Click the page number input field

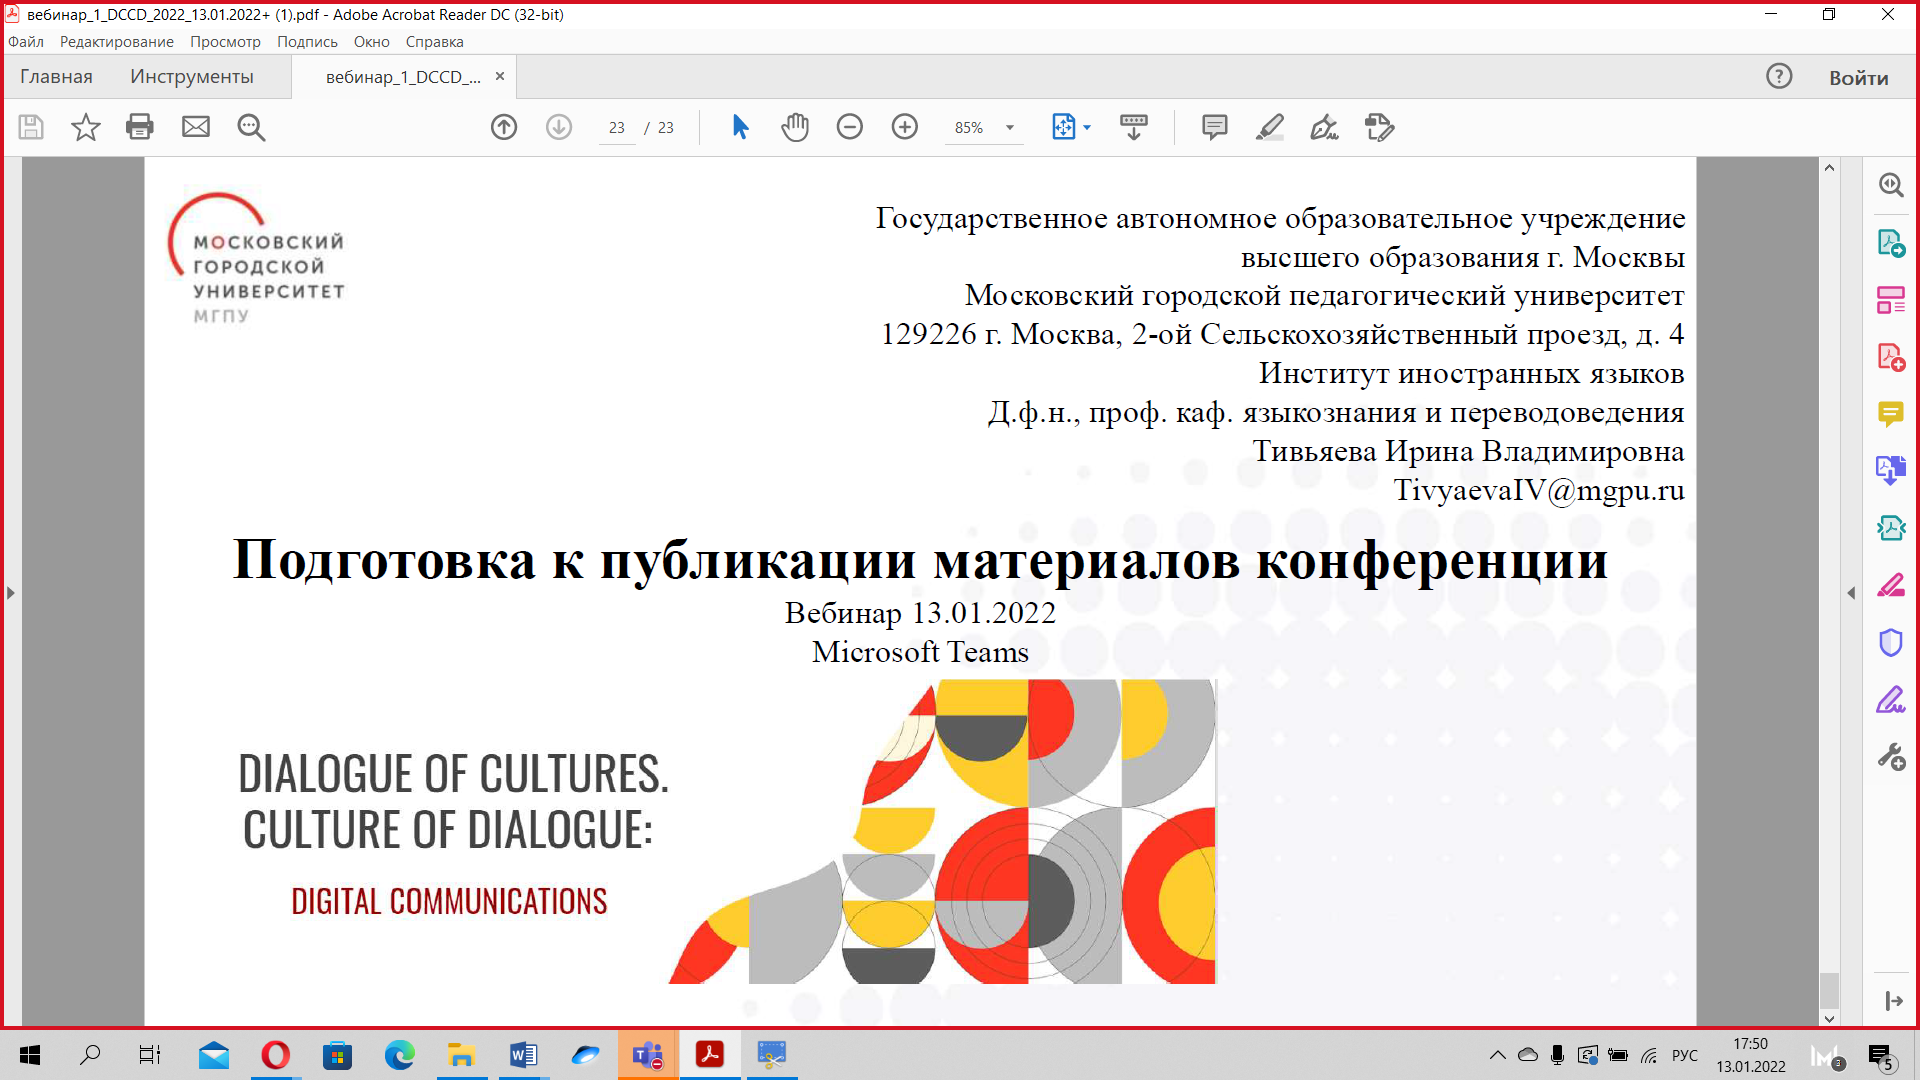(617, 128)
